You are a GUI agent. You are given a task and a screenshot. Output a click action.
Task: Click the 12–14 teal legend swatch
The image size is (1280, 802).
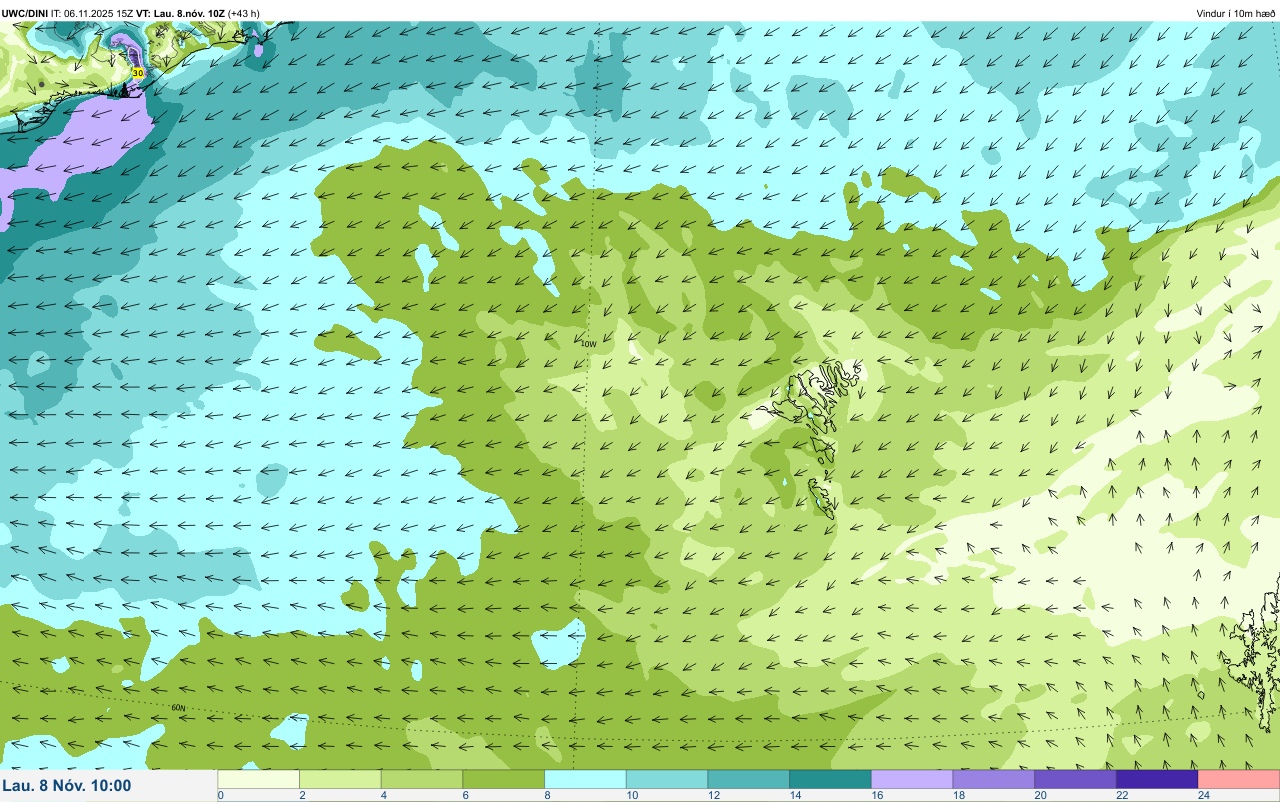(x=749, y=779)
